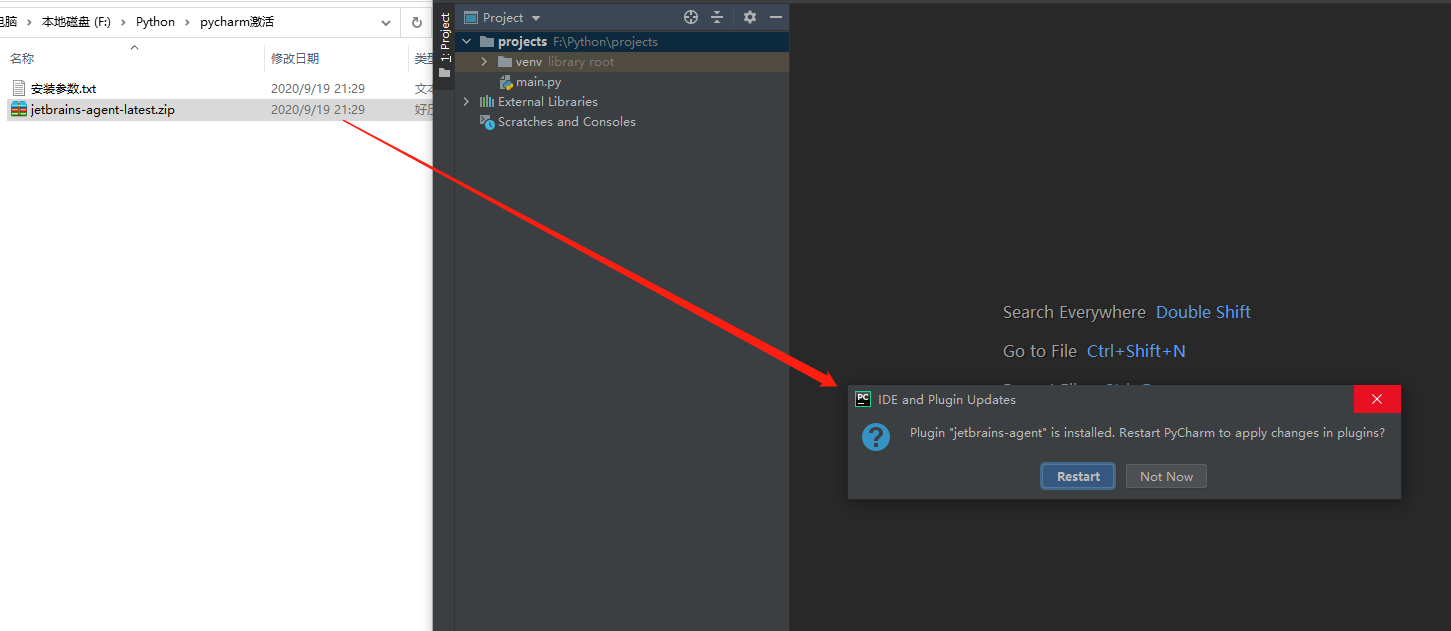Choose Not Now in the plugin dialog
Screen dimensions: 1451x631
[1166, 476]
